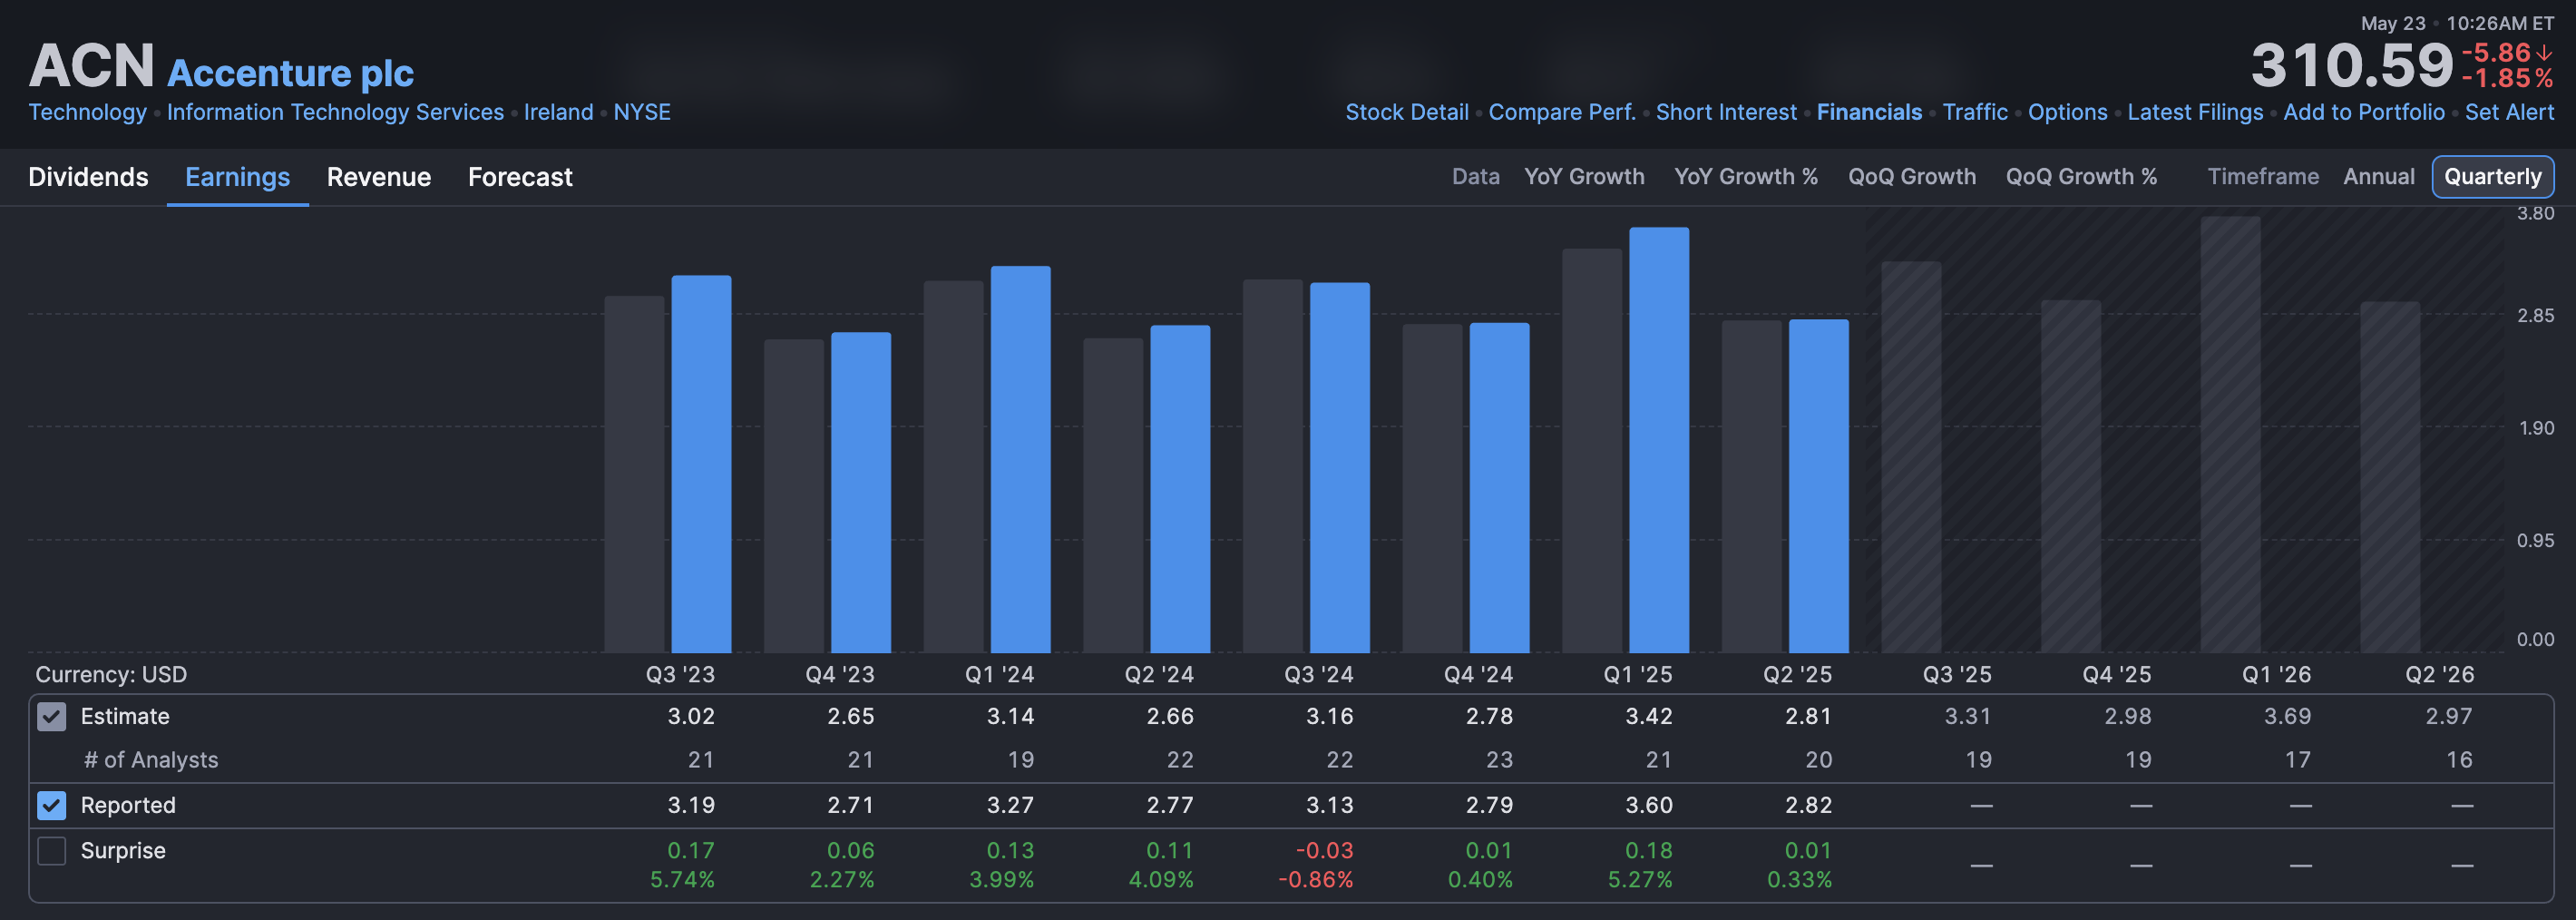Select the Quarterly timeframe button
Screen dimensions: 2576x920
[x=2493, y=177]
